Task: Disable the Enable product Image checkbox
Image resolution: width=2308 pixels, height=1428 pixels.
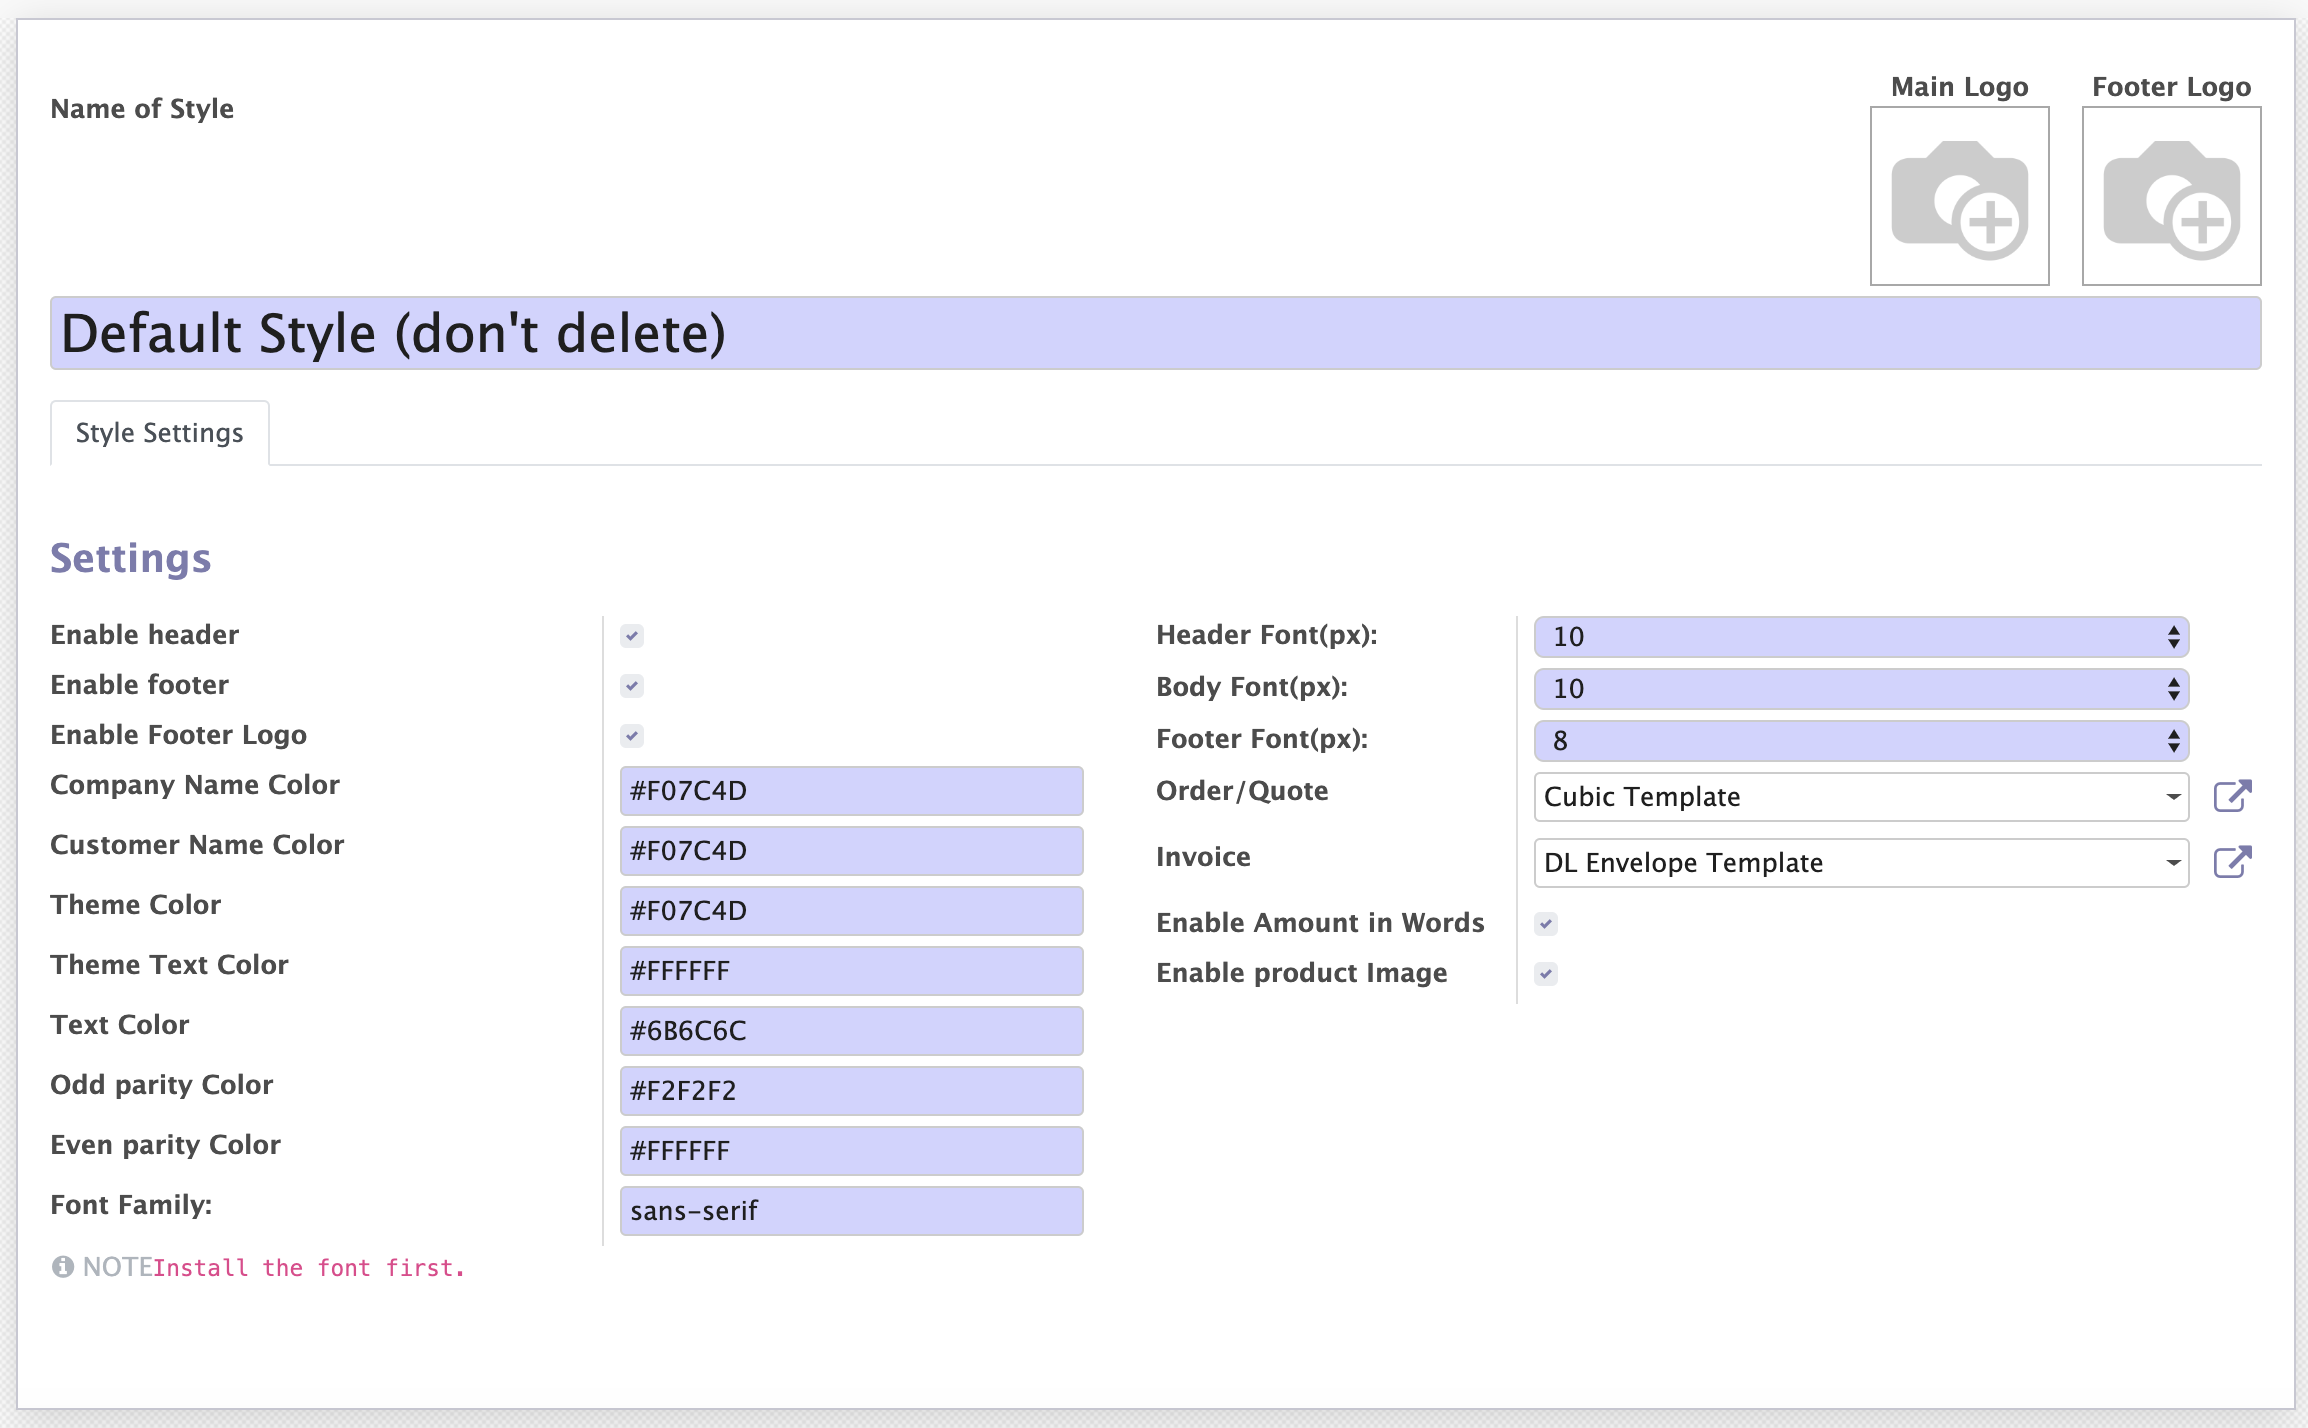Action: click(1546, 974)
